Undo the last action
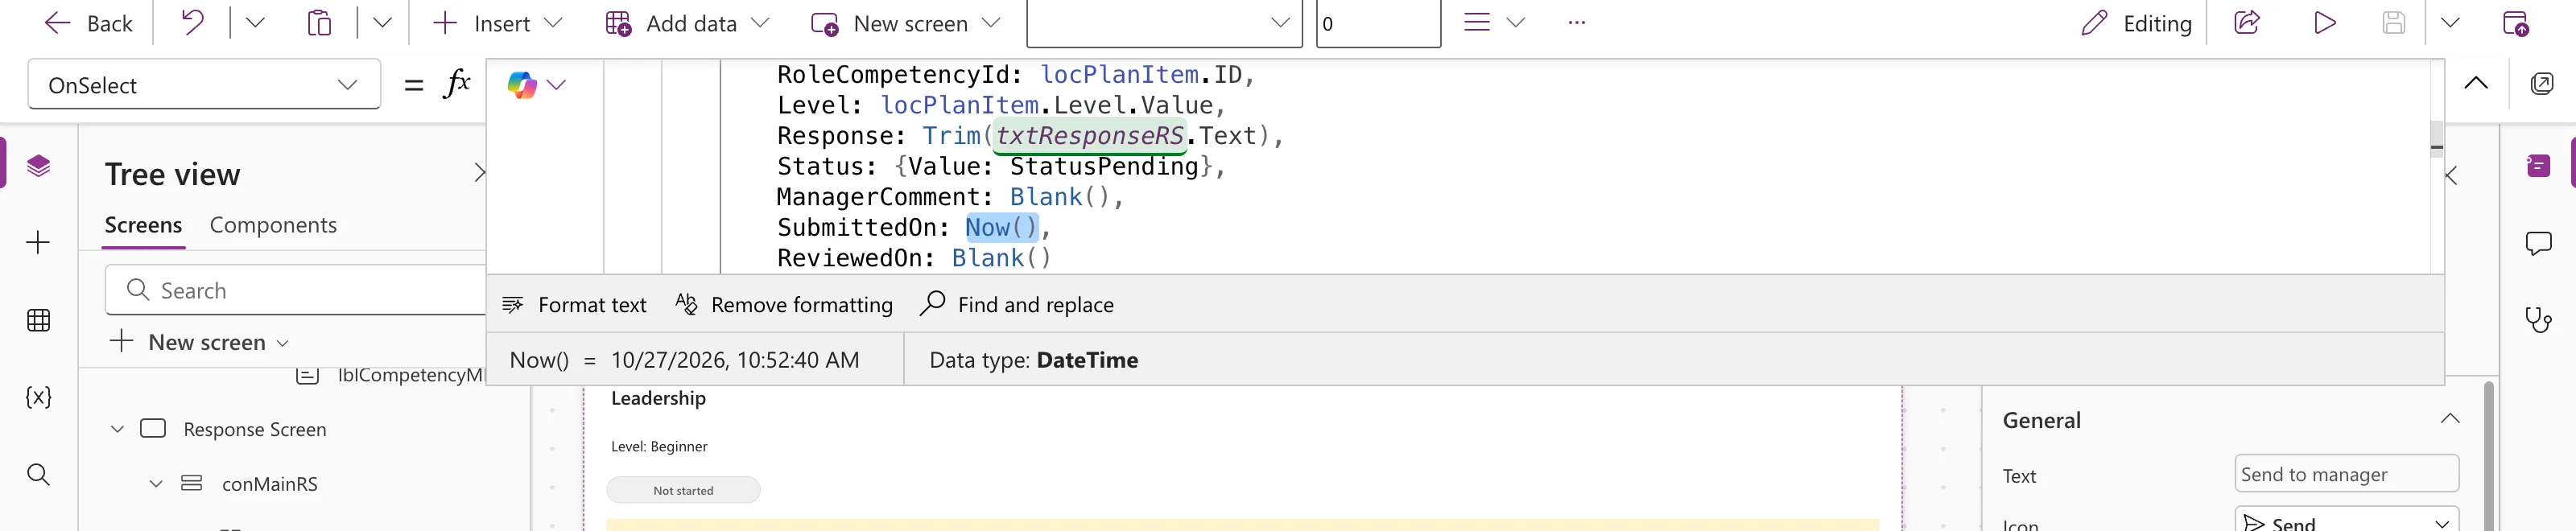The image size is (2576, 531). (x=192, y=23)
